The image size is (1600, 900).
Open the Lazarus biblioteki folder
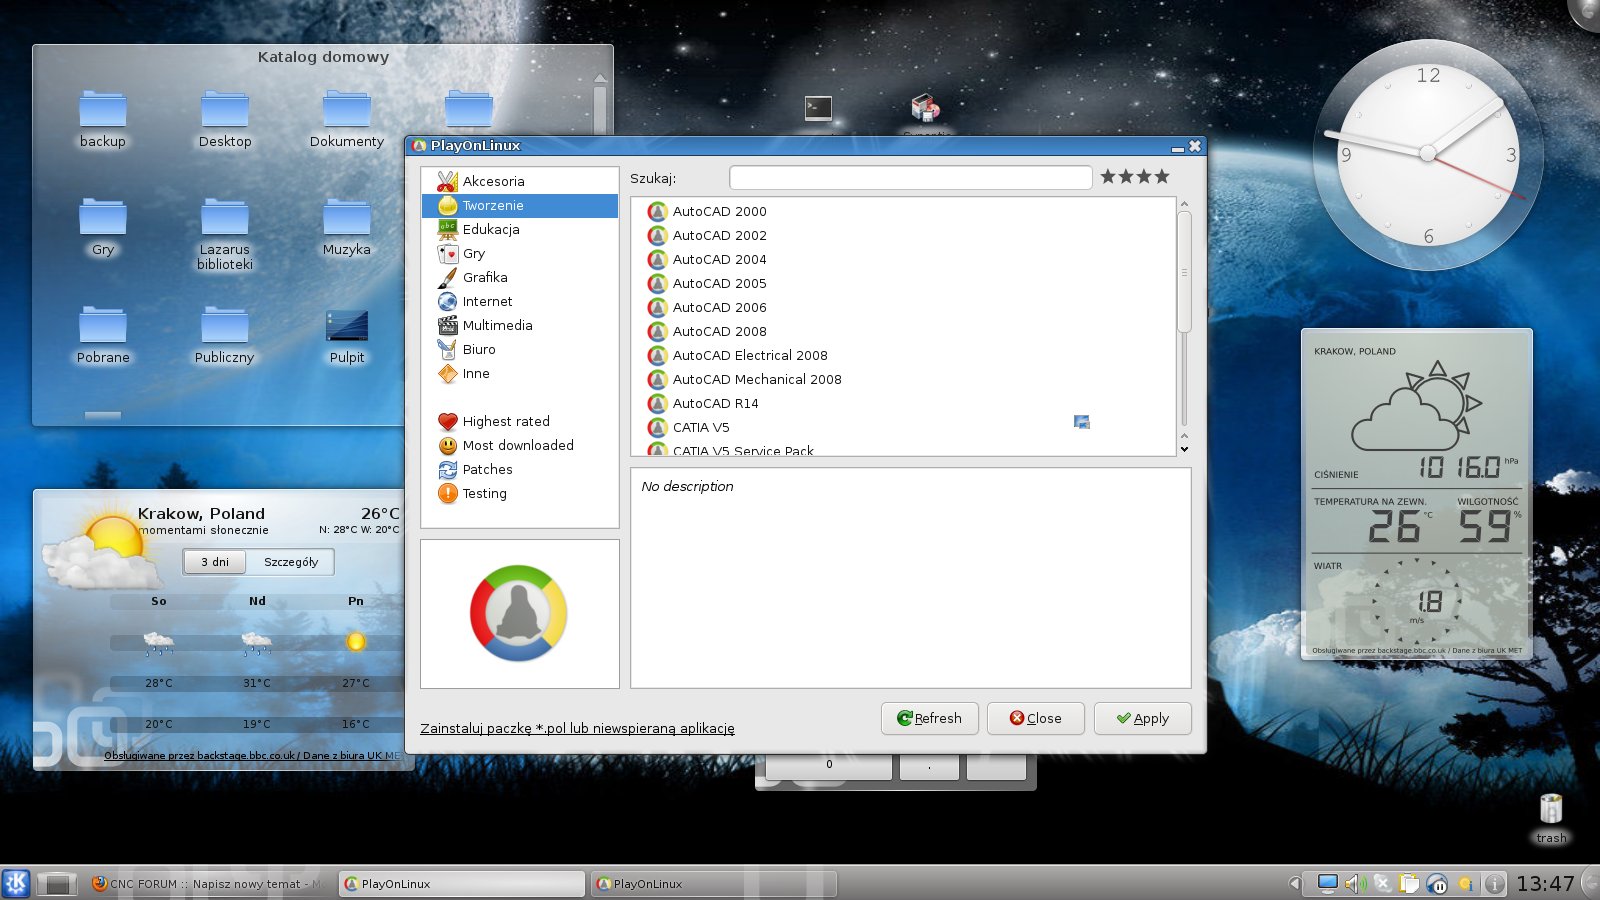(225, 235)
